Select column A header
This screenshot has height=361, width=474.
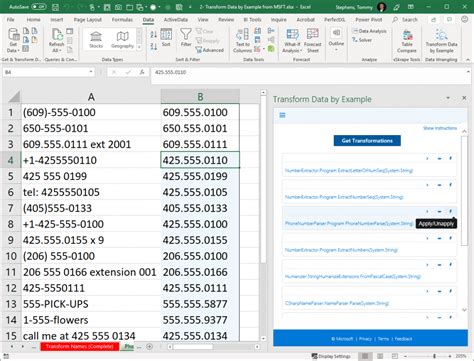91,97
